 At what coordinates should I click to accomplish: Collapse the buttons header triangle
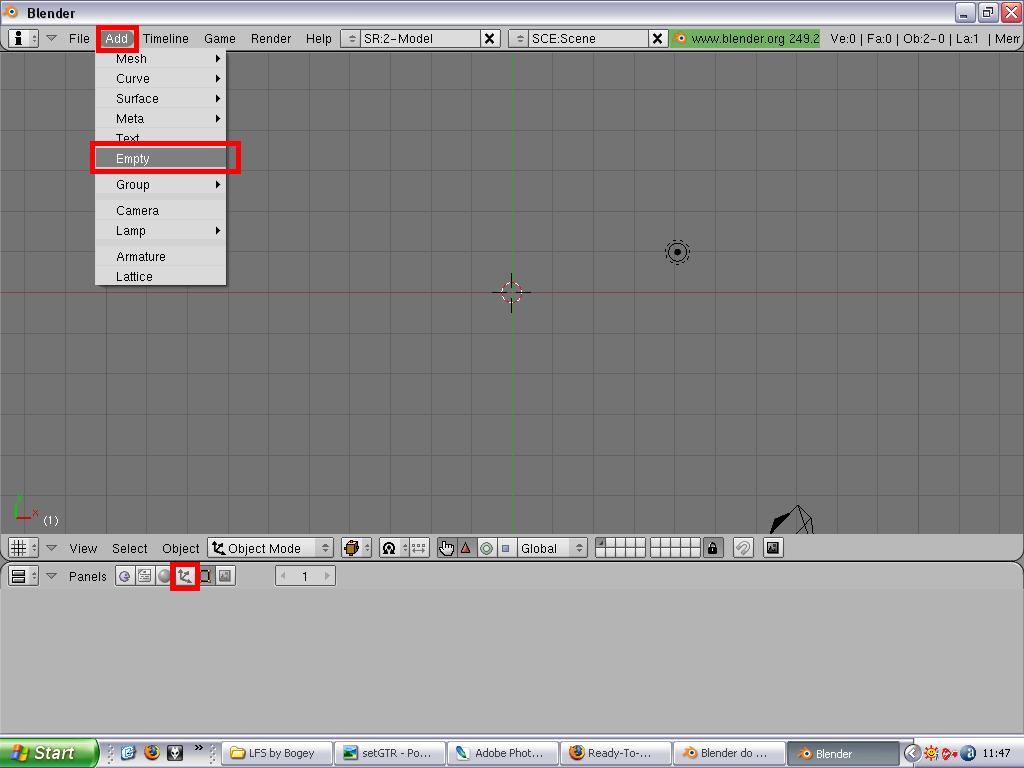click(52, 576)
